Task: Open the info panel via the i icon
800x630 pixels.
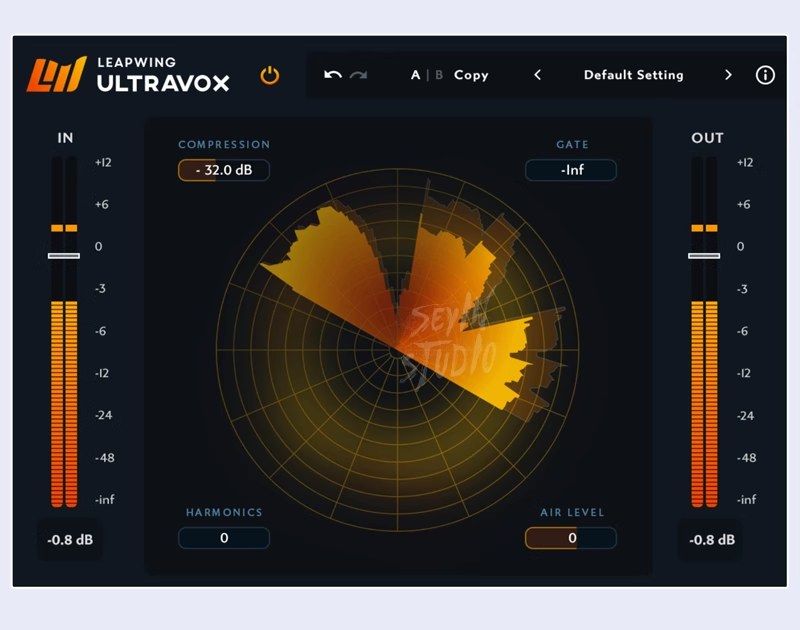Action: point(766,75)
